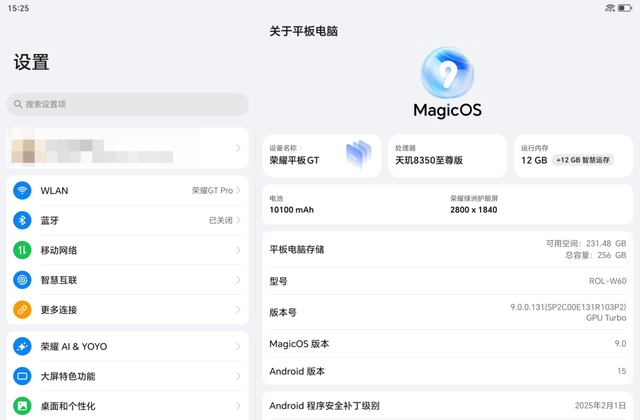
Task: Open the 平板电脑存储 row
Action: click(x=447, y=249)
